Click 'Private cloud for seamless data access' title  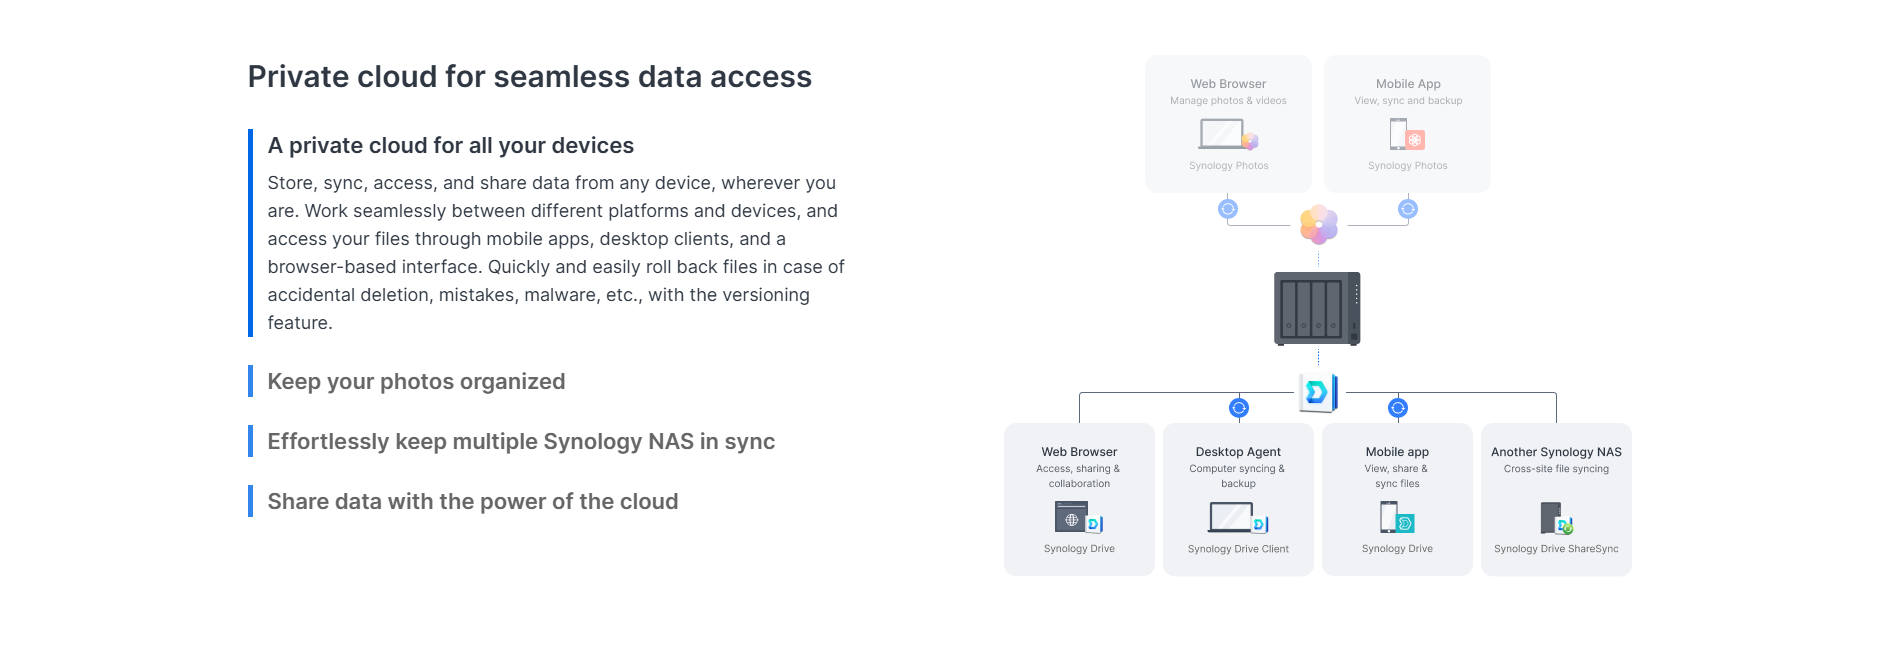point(530,77)
